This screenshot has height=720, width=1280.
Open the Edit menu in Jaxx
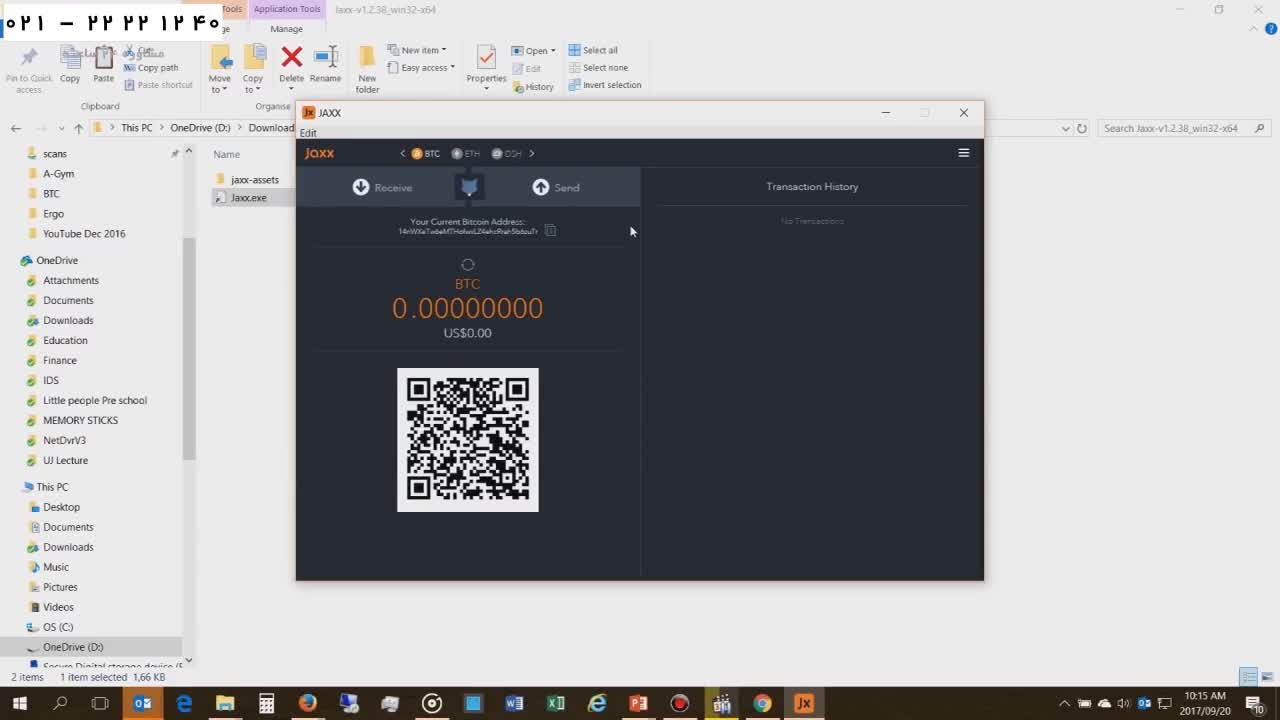coord(308,133)
